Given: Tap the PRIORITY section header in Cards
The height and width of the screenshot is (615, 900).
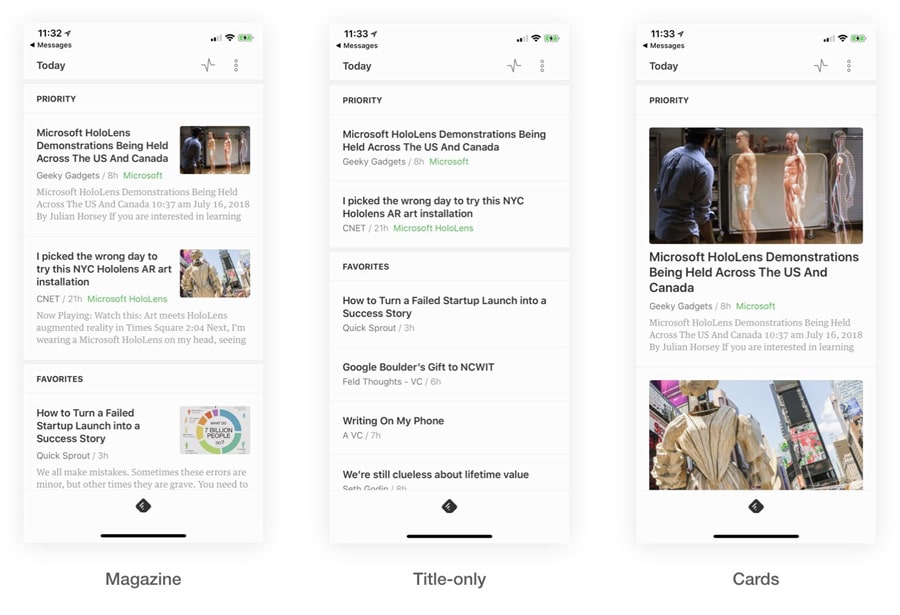Looking at the screenshot, I should click(x=669, y=100).
